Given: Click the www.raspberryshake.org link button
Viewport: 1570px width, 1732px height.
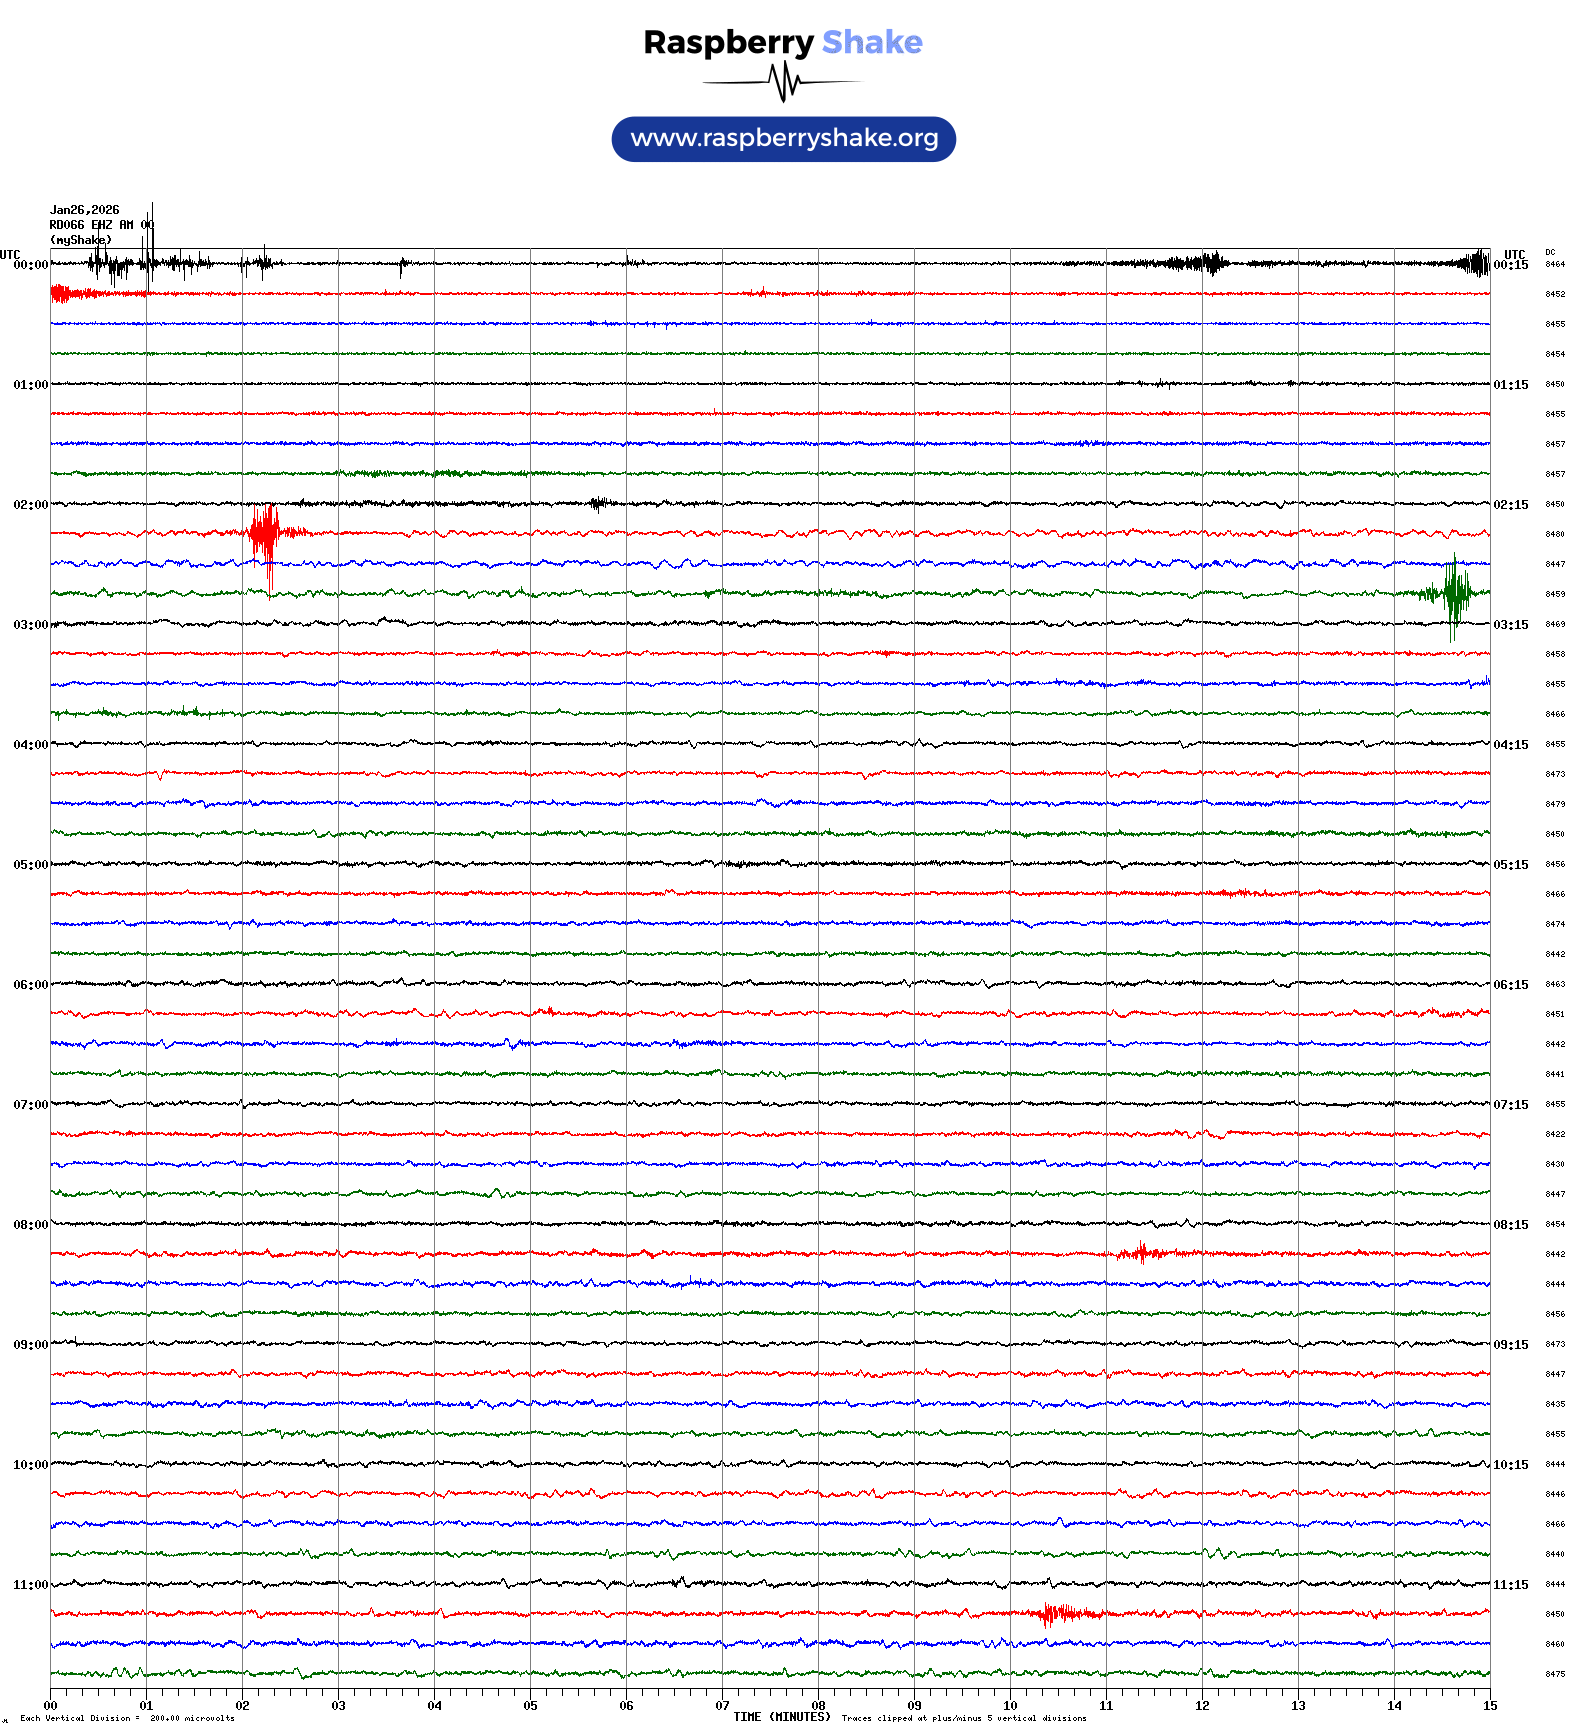Looking at the screenshot, I should [x=783, y=139].
